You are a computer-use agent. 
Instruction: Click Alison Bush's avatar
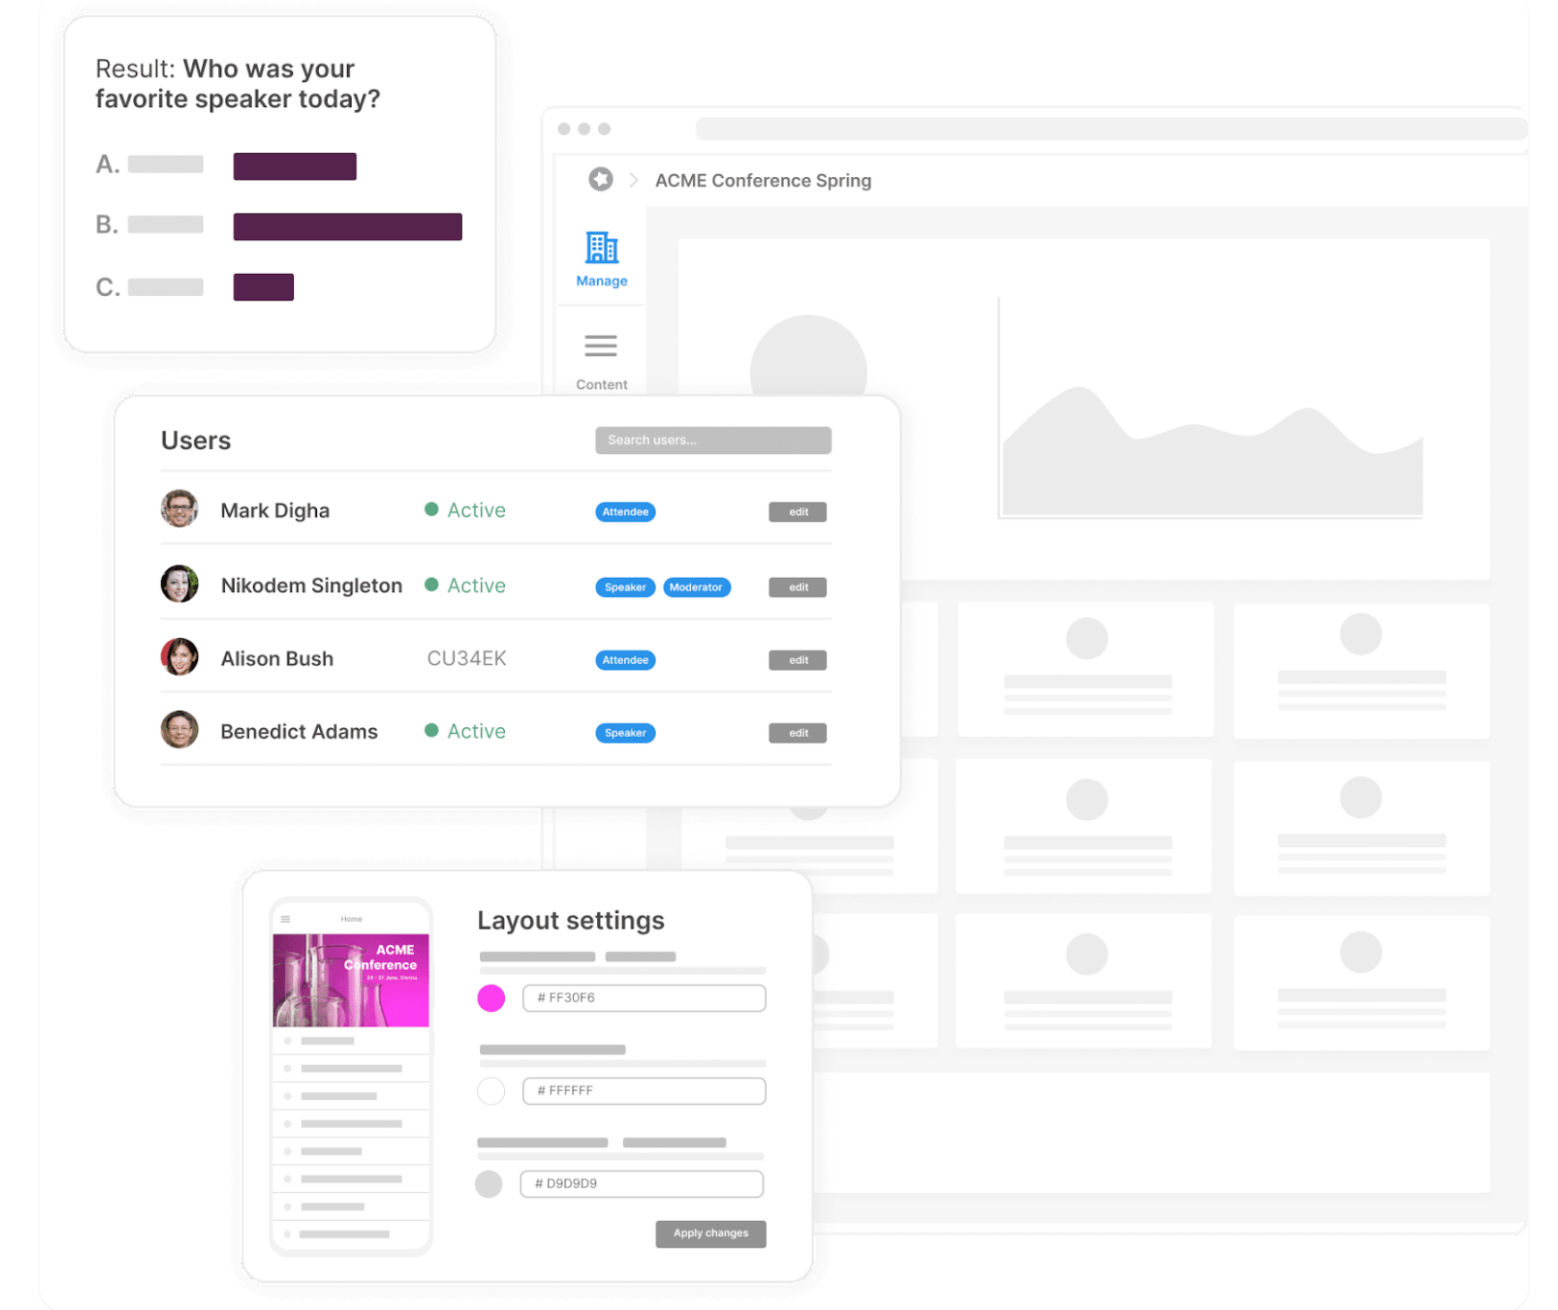coord(180,657)
